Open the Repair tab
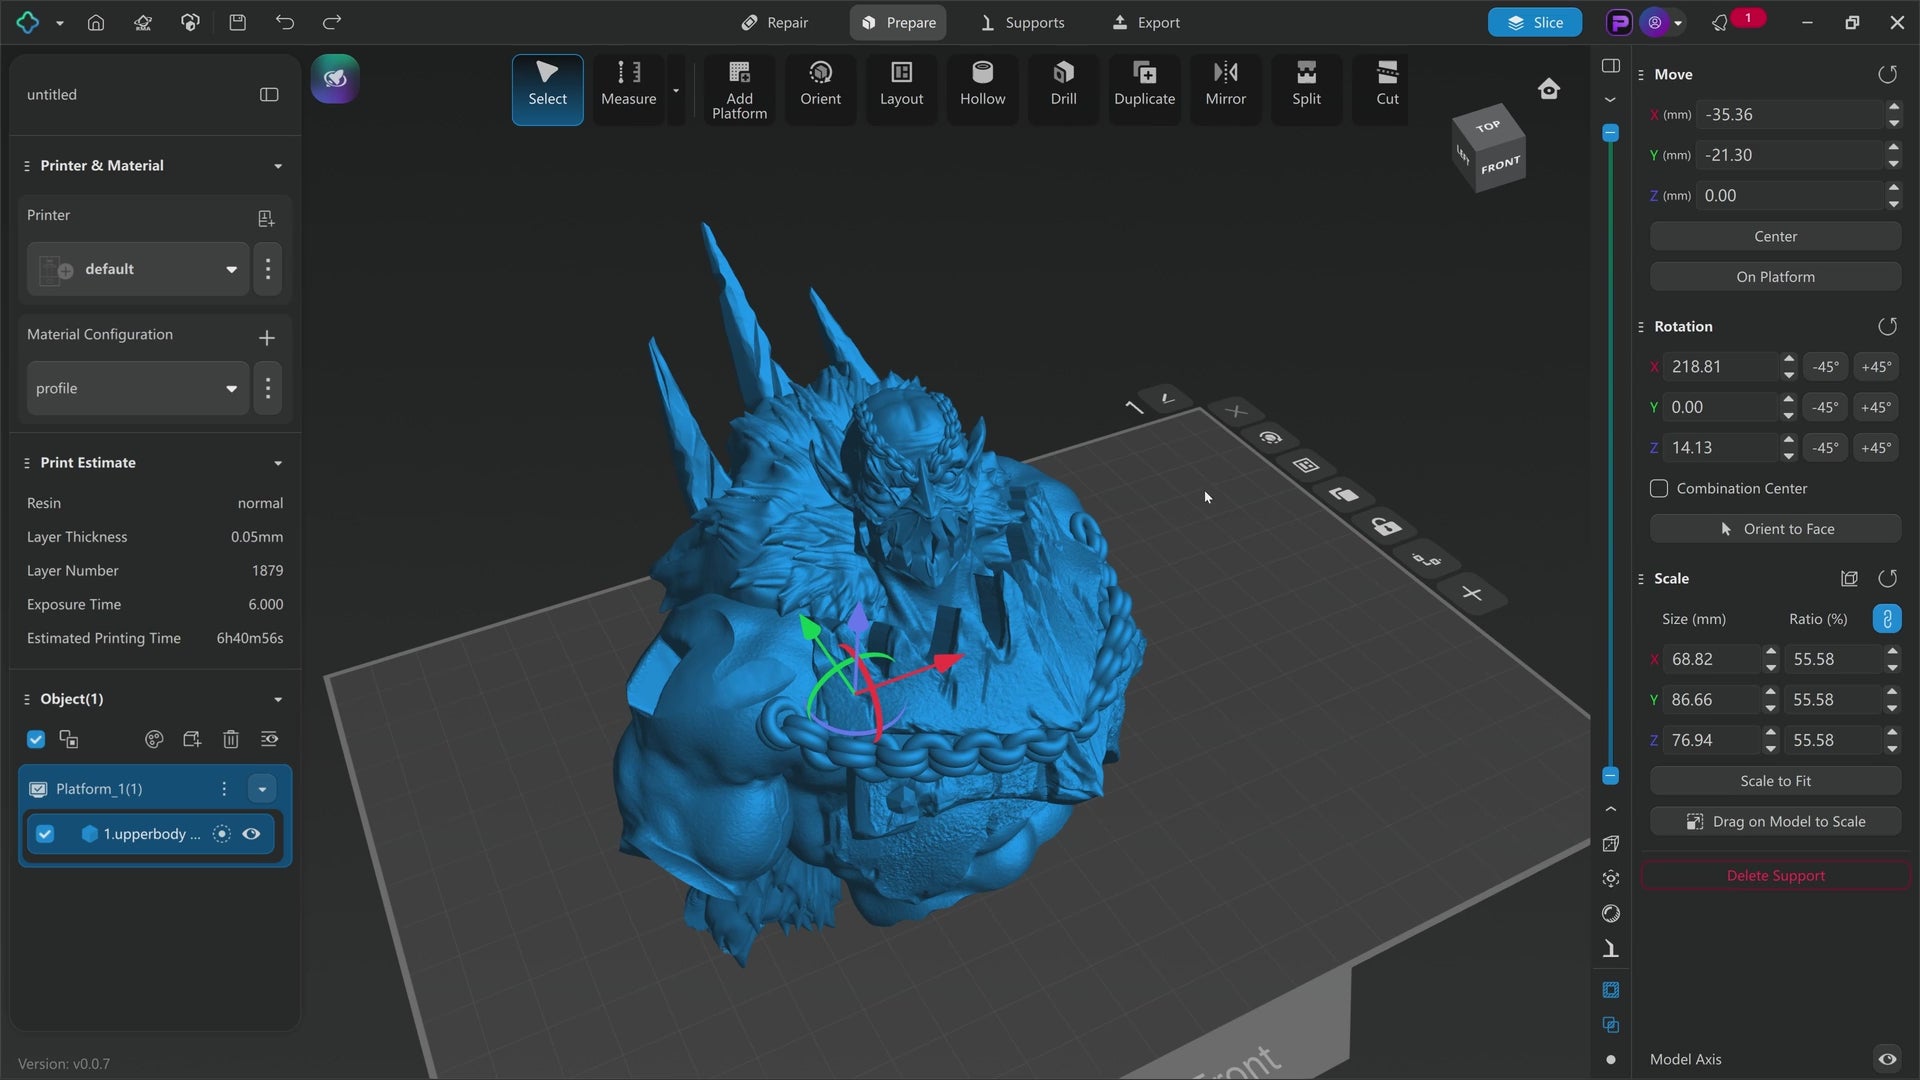This screenshot has width=1920, height=1080. 775,22
